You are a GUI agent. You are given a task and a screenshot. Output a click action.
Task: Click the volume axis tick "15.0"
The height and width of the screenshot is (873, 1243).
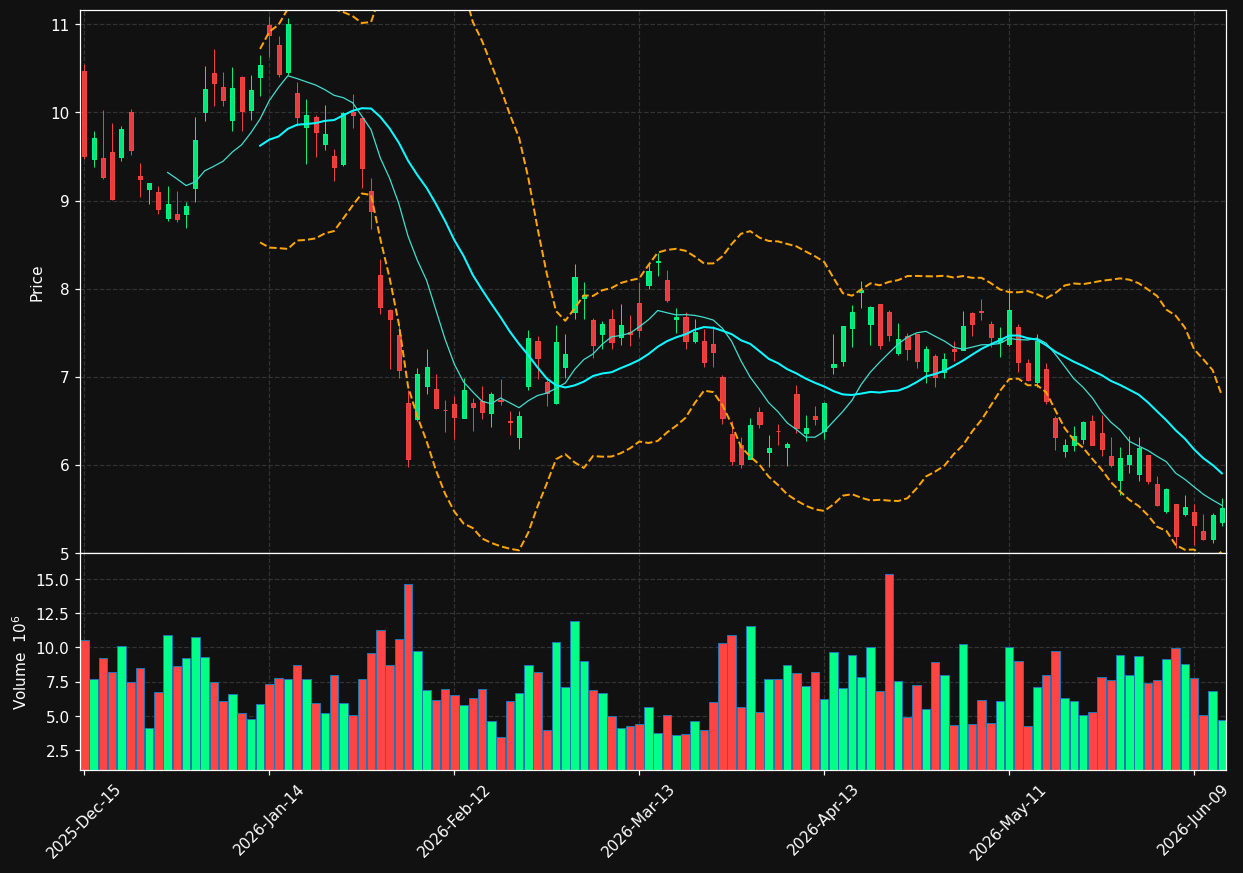tap(54, 580)
